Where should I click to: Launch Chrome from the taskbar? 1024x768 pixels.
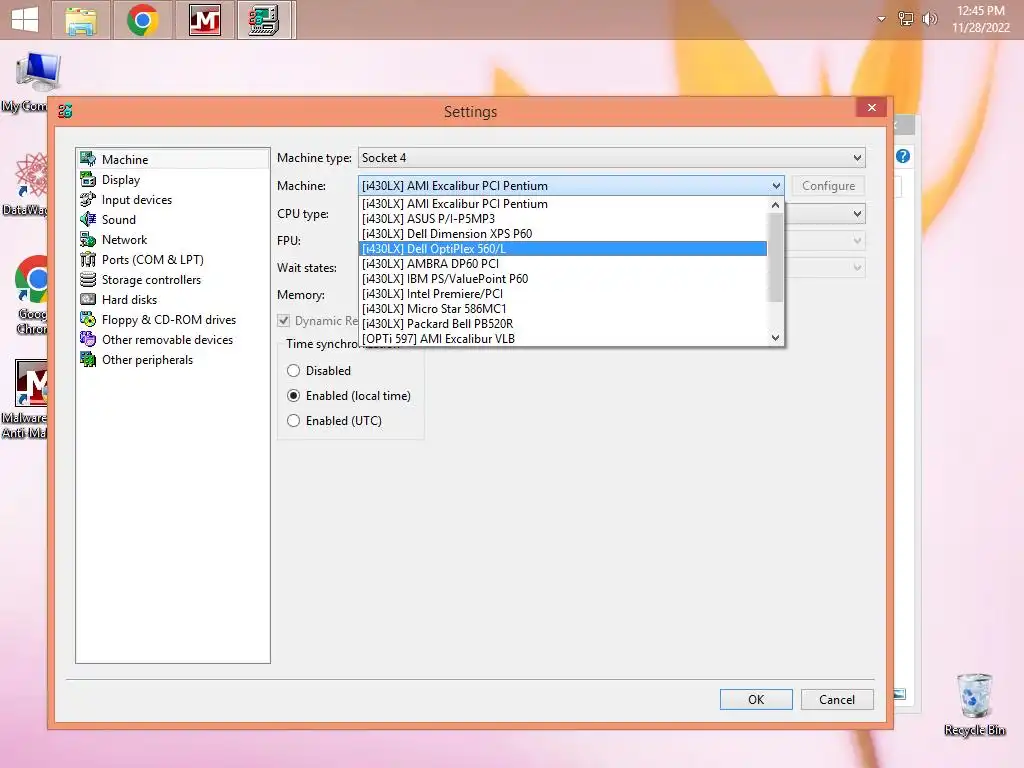click(142, 20)
